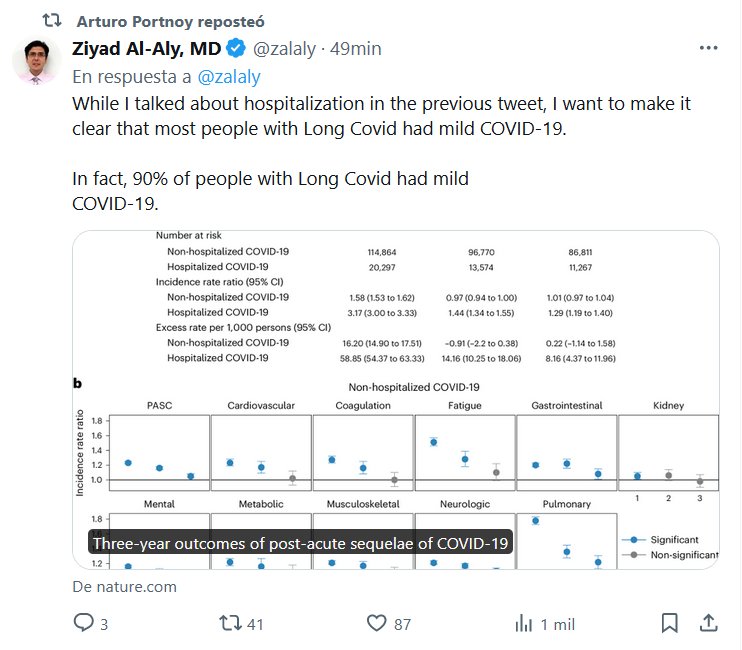Click the blue verified badge

(236, 48)
